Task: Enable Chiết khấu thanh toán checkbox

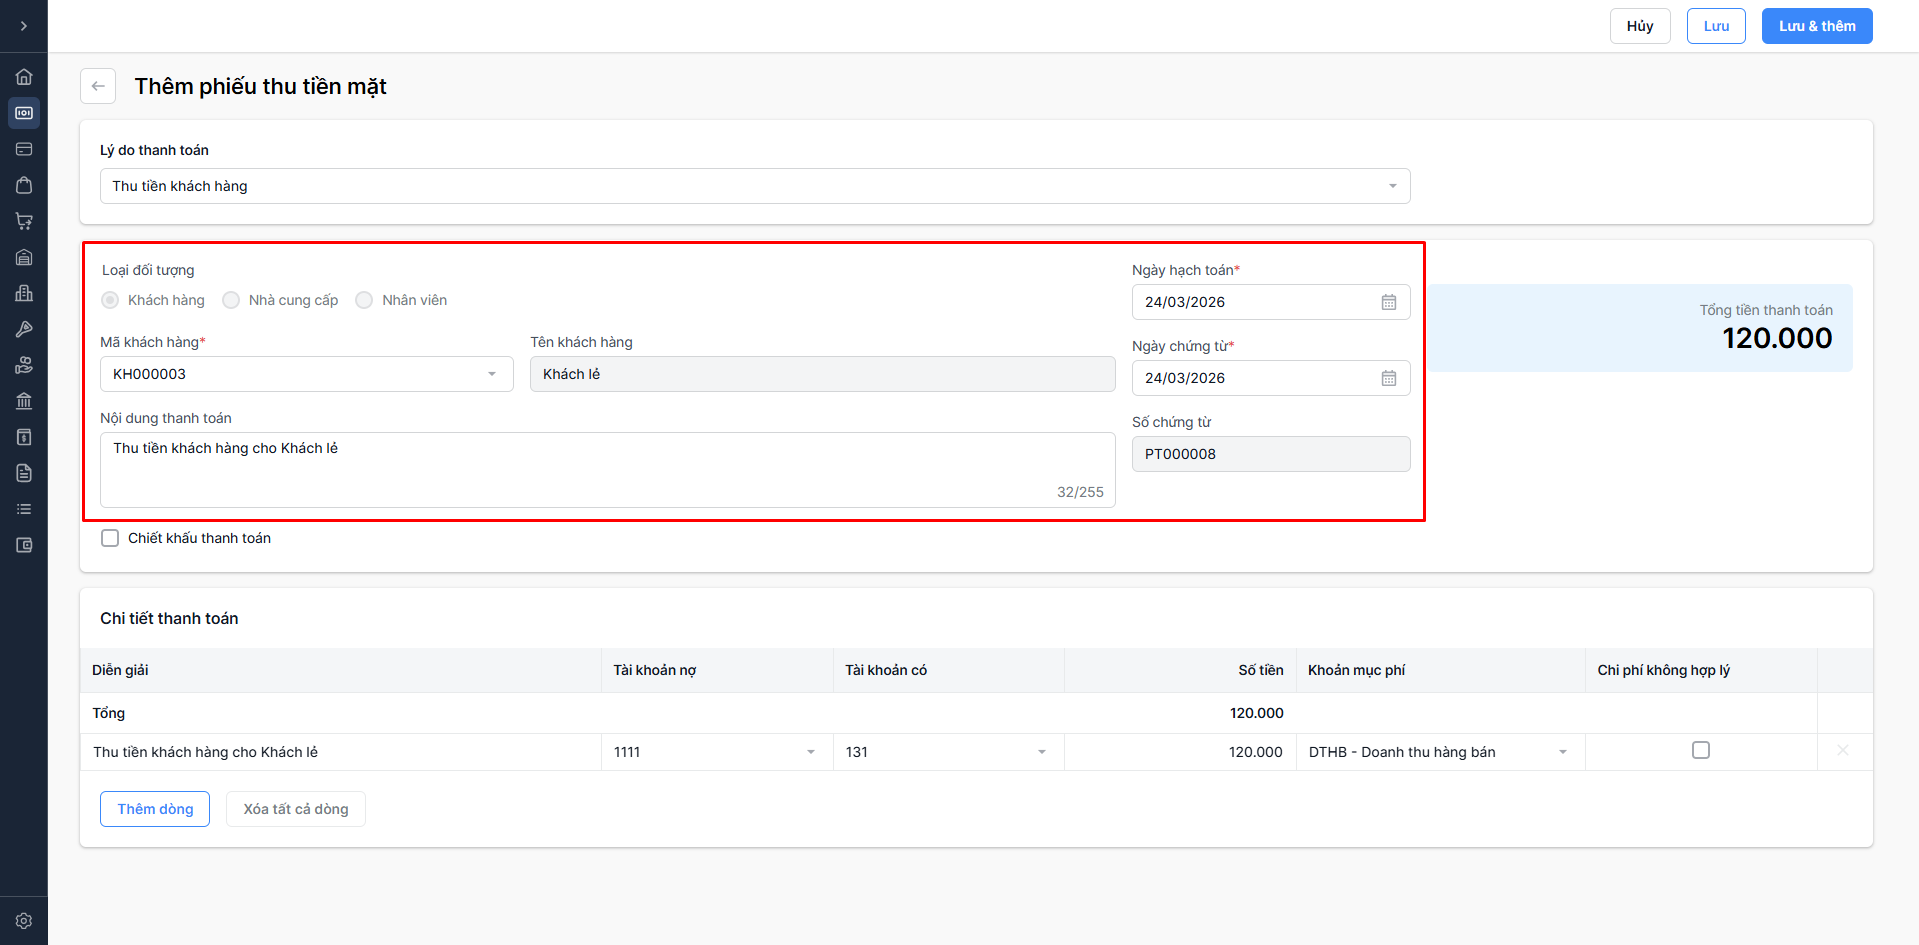Action: pyautogui.click(x=110, y=538)
